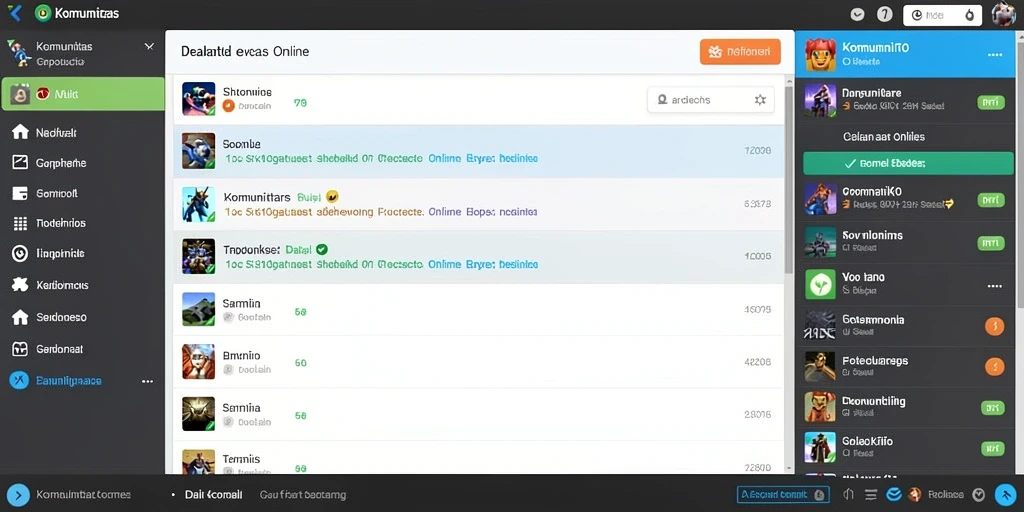Open the three-dot menu in KommnitO header
This screenshot has height=512, width=1024.
995,55
